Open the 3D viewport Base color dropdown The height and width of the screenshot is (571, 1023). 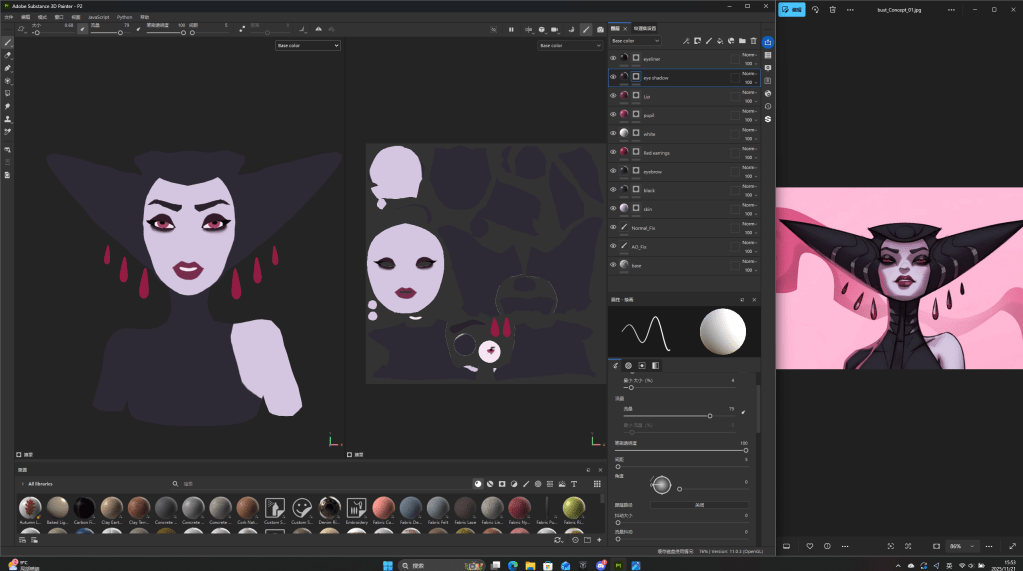[x=308, y=46]
